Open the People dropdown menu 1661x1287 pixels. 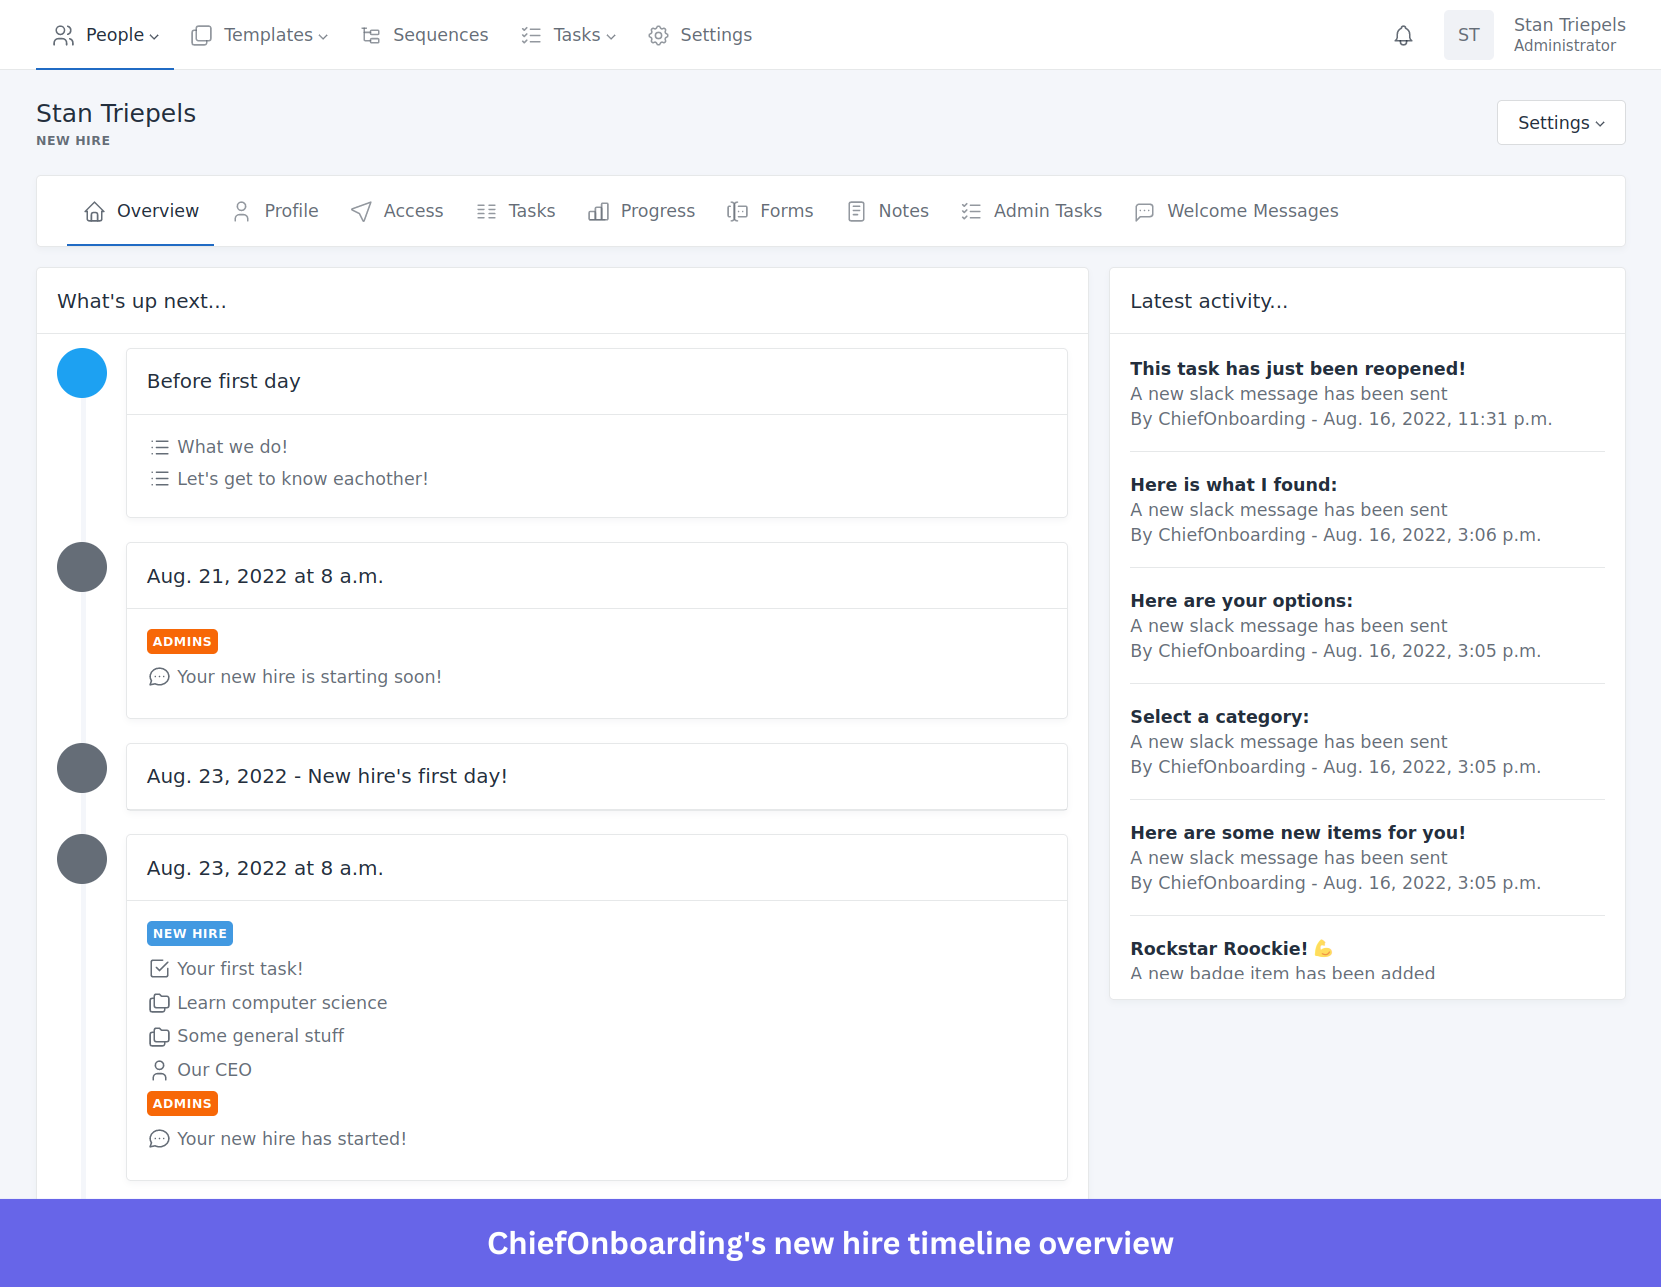(x=105, y=35)
